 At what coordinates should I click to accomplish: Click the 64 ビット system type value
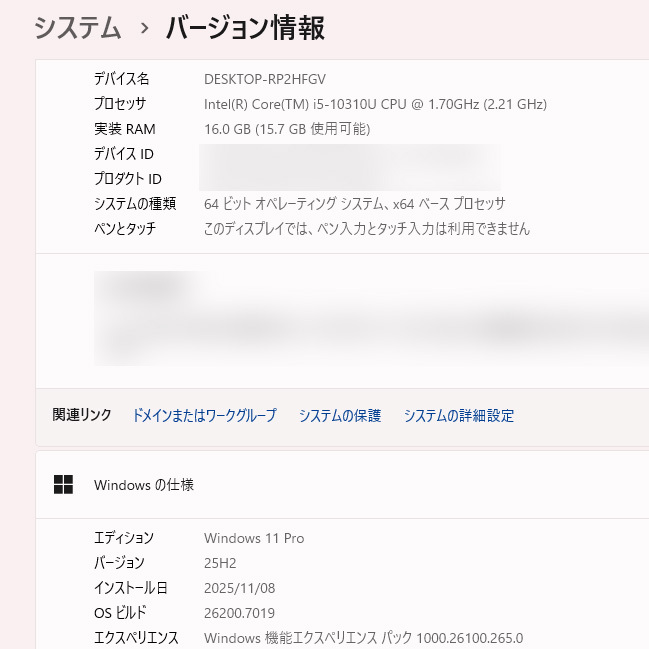pyautogui.click(x=354, y=204)
